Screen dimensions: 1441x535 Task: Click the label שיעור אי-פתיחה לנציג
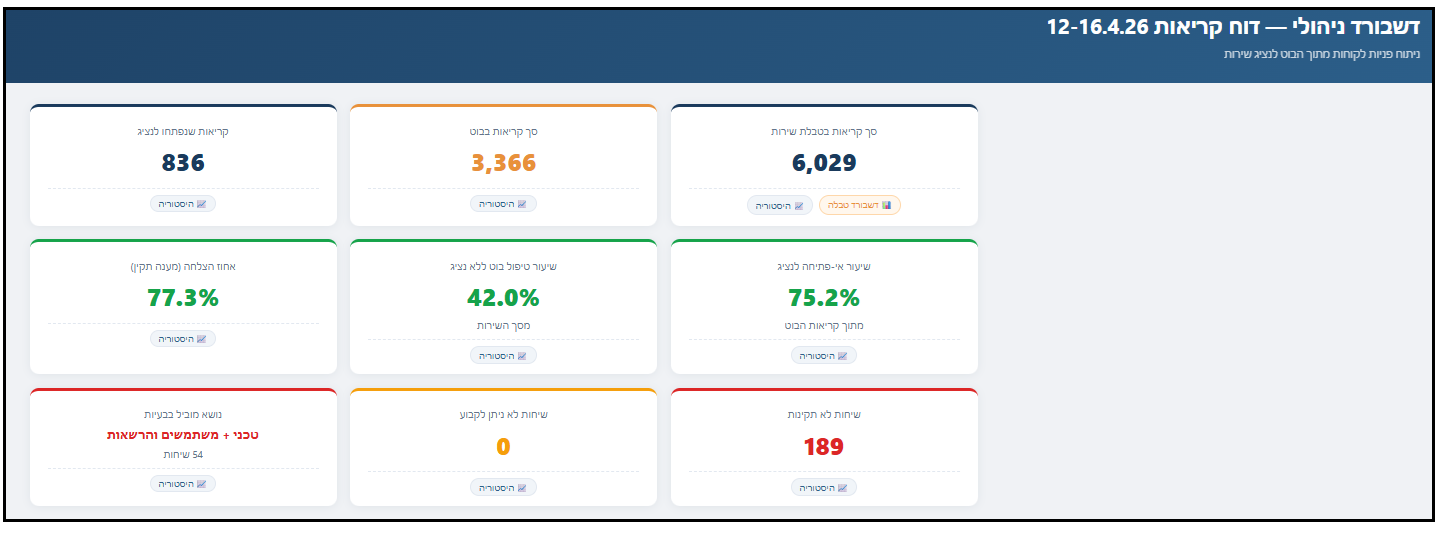(824, 266)
